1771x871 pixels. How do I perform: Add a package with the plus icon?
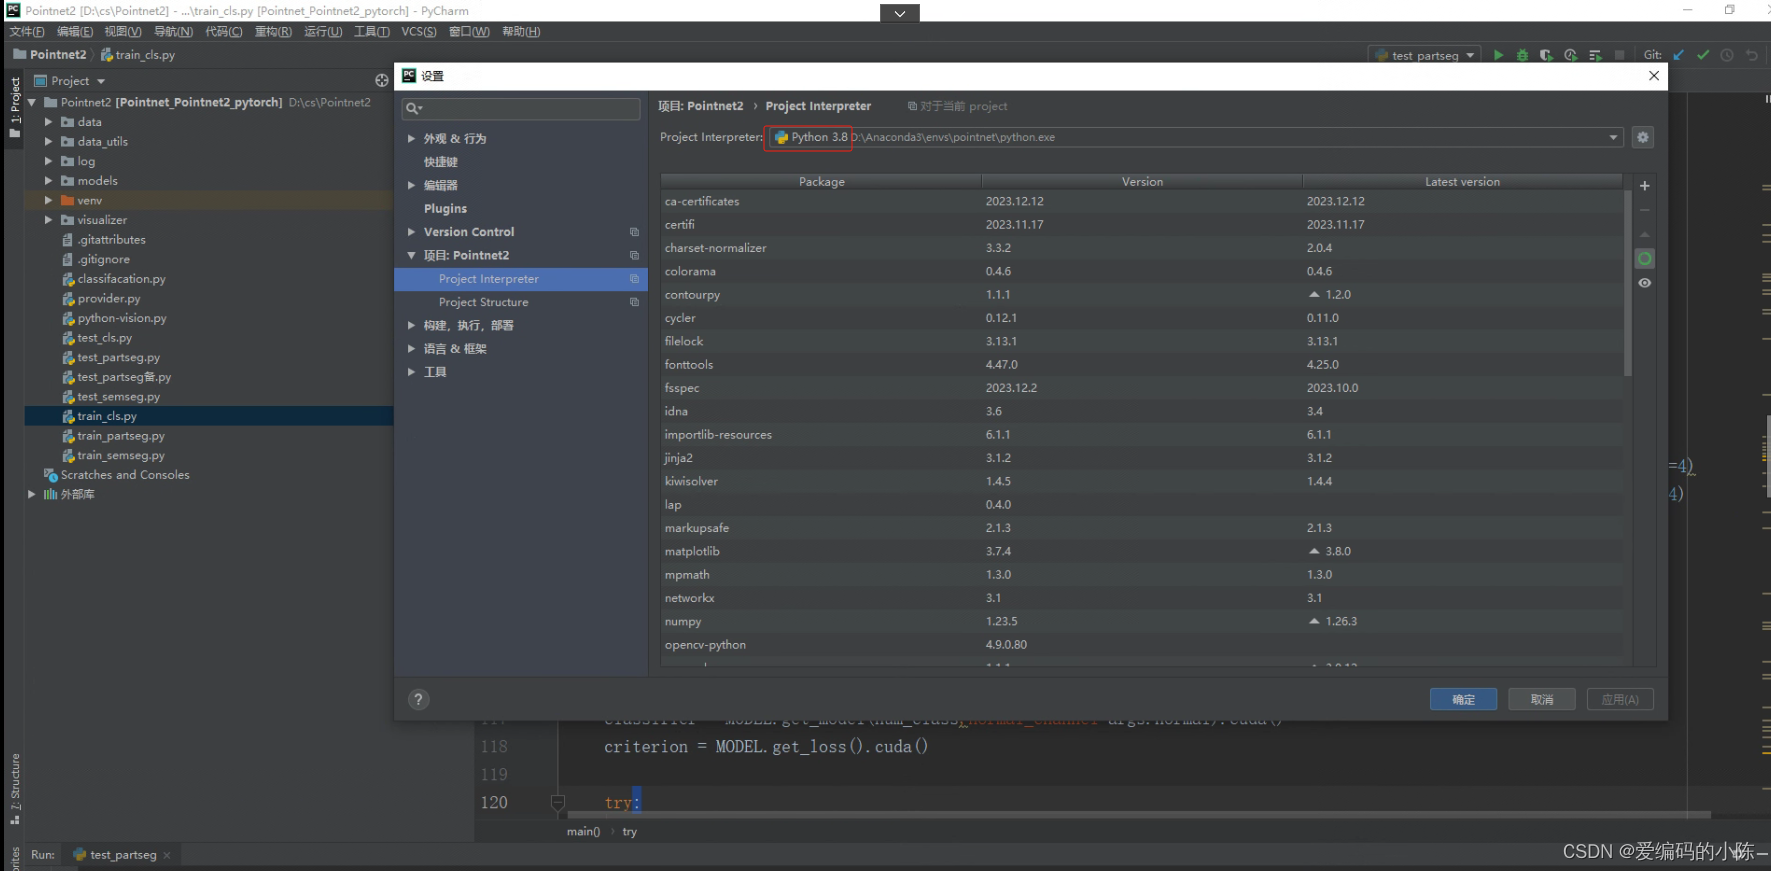(x=1645, y=186)
